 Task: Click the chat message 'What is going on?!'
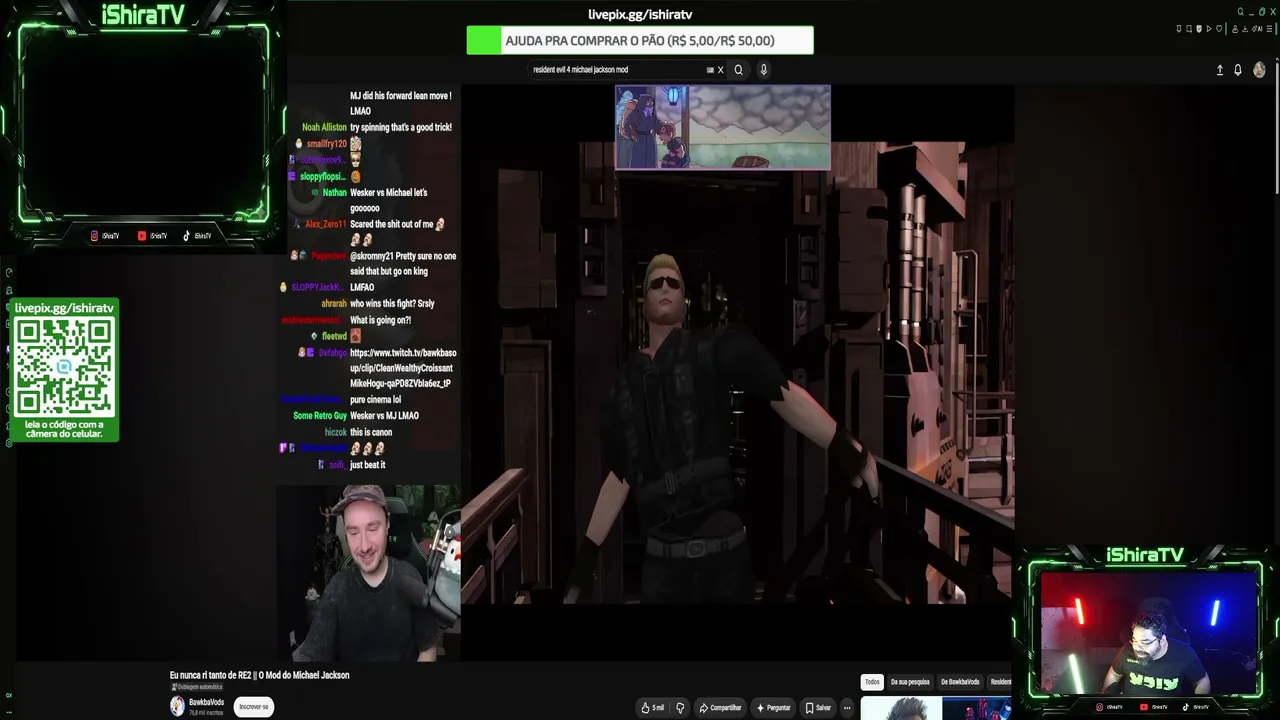(380, 320)
